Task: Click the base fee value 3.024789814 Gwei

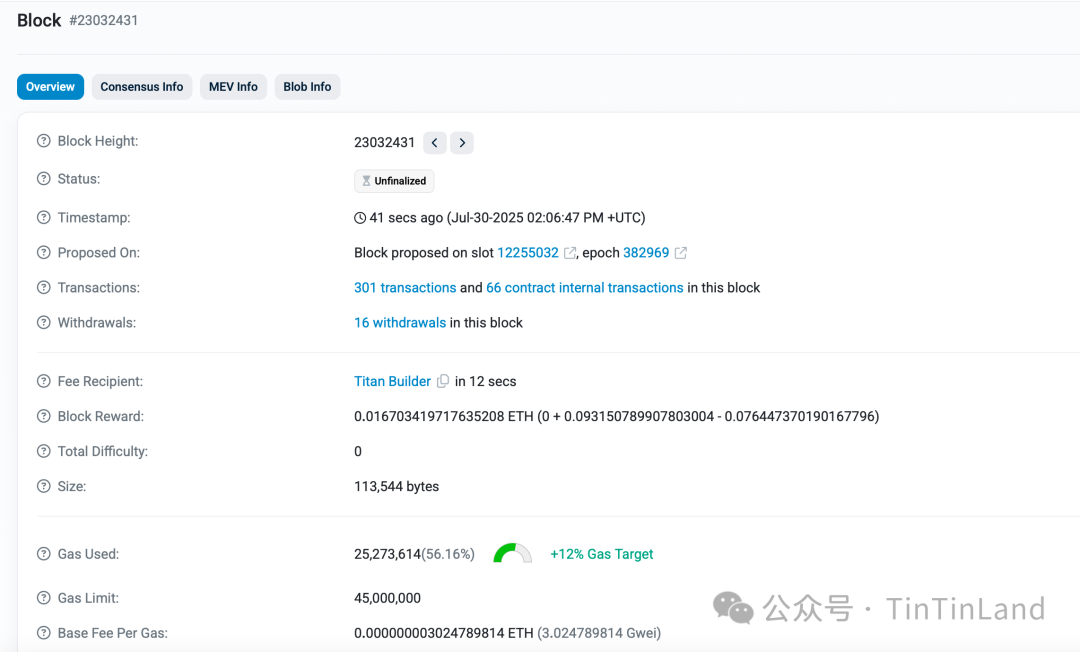Action: tap(599, 633)
